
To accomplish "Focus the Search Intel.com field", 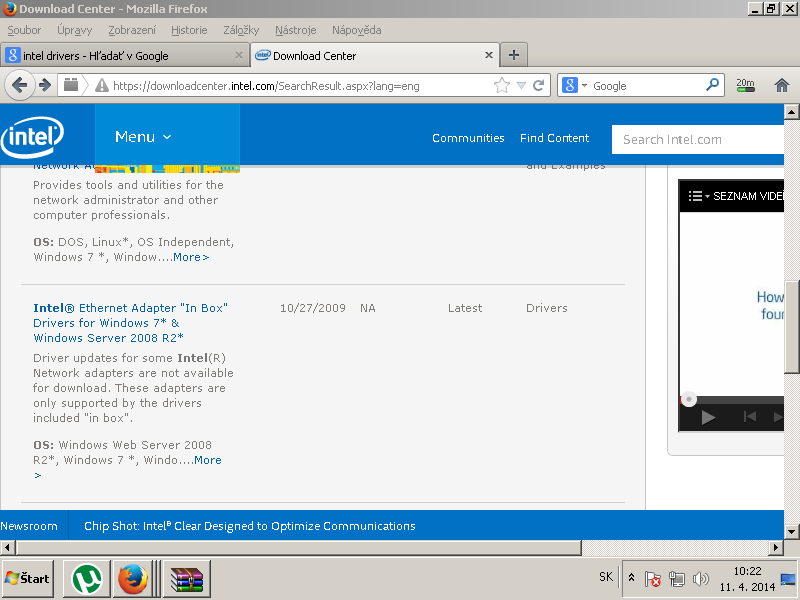I will tap(697, 139).
